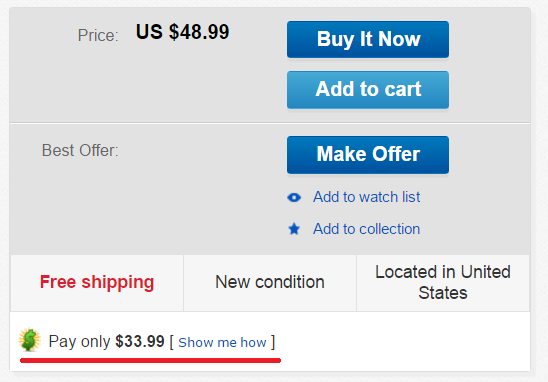The width and height of the screenshot is (548, 382).
Task: Click the Best Offer: label
Action: (x=80, y=151)
